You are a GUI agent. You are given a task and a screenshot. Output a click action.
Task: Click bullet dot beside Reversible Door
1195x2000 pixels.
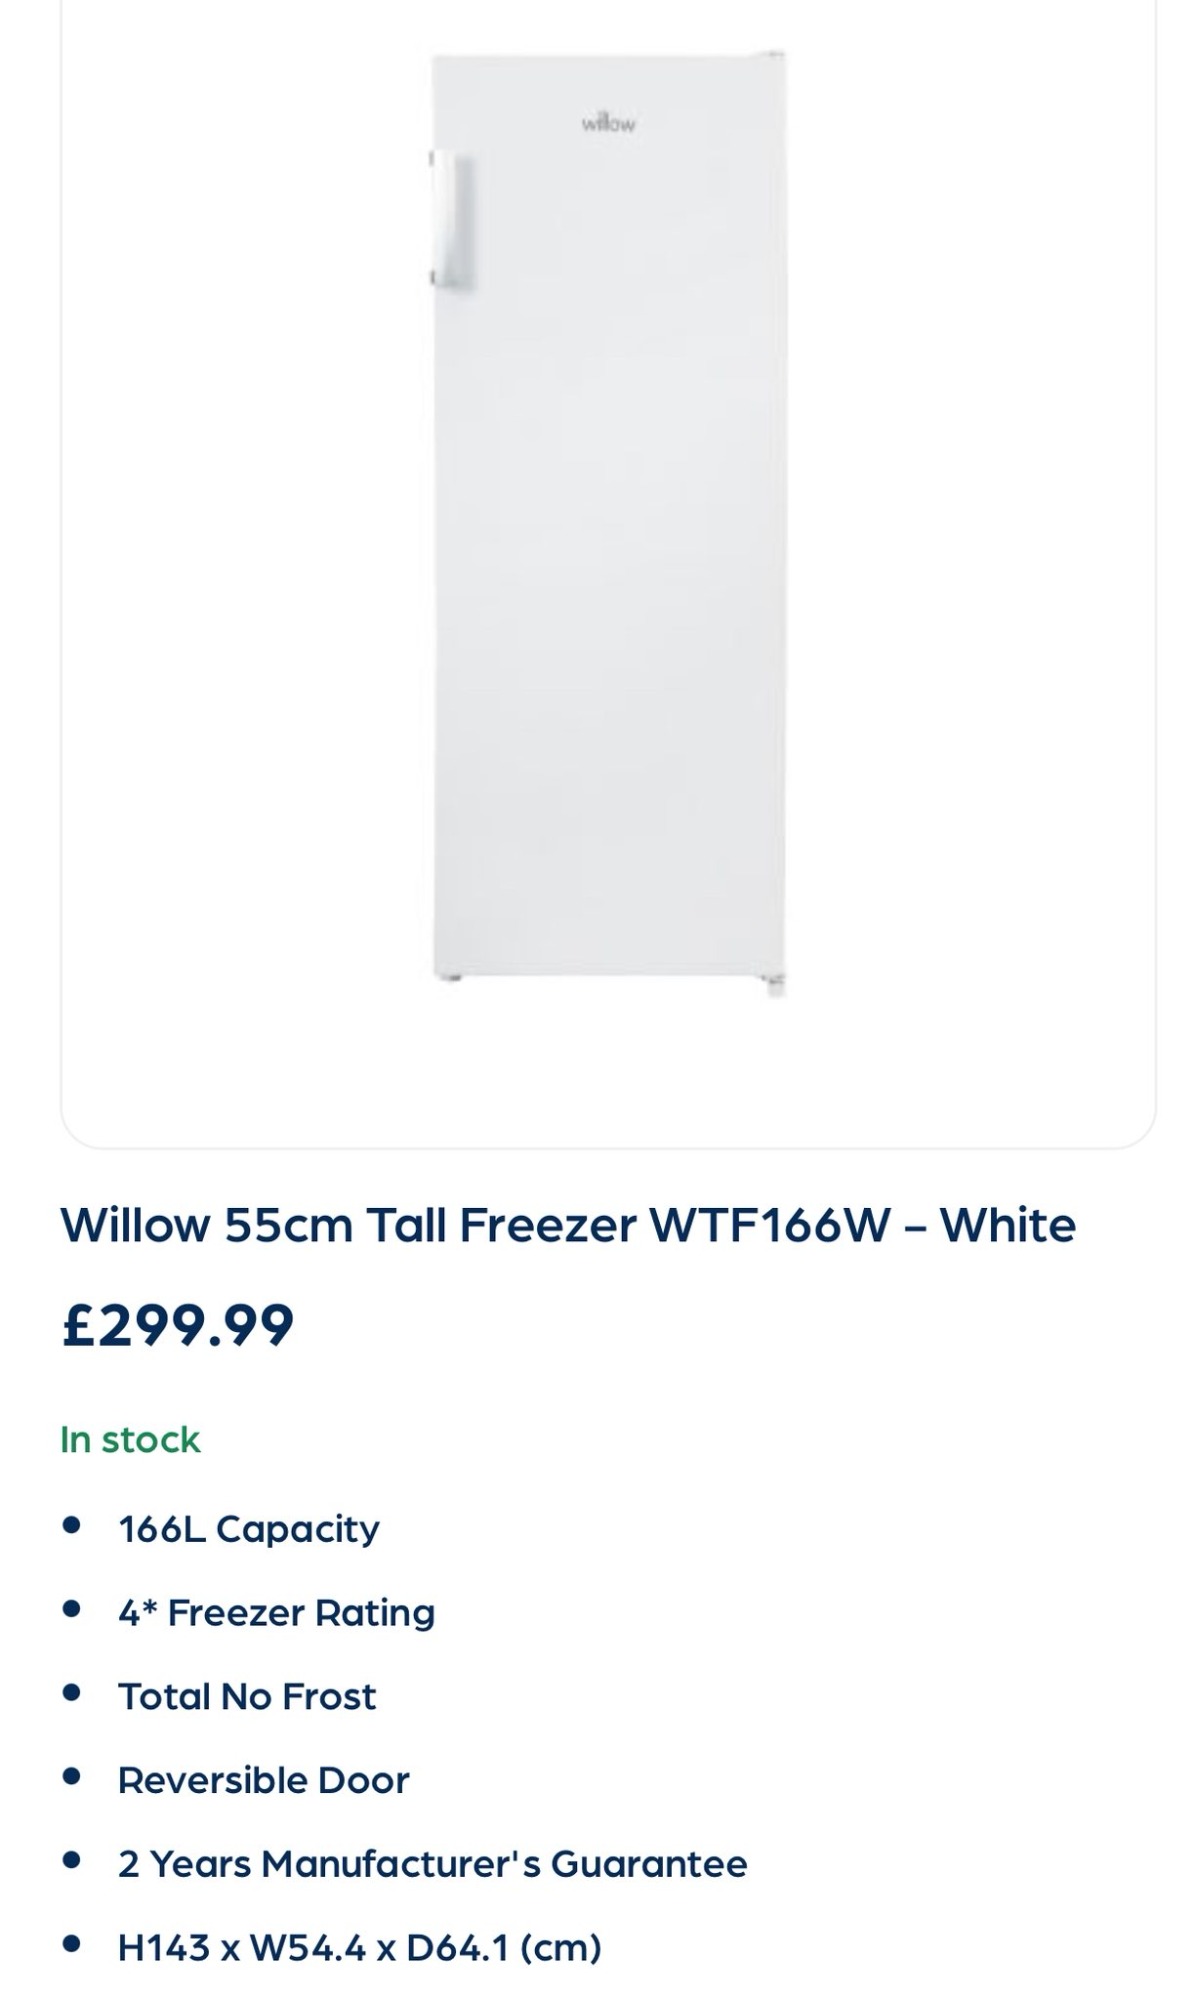[x=71, y=1777]
